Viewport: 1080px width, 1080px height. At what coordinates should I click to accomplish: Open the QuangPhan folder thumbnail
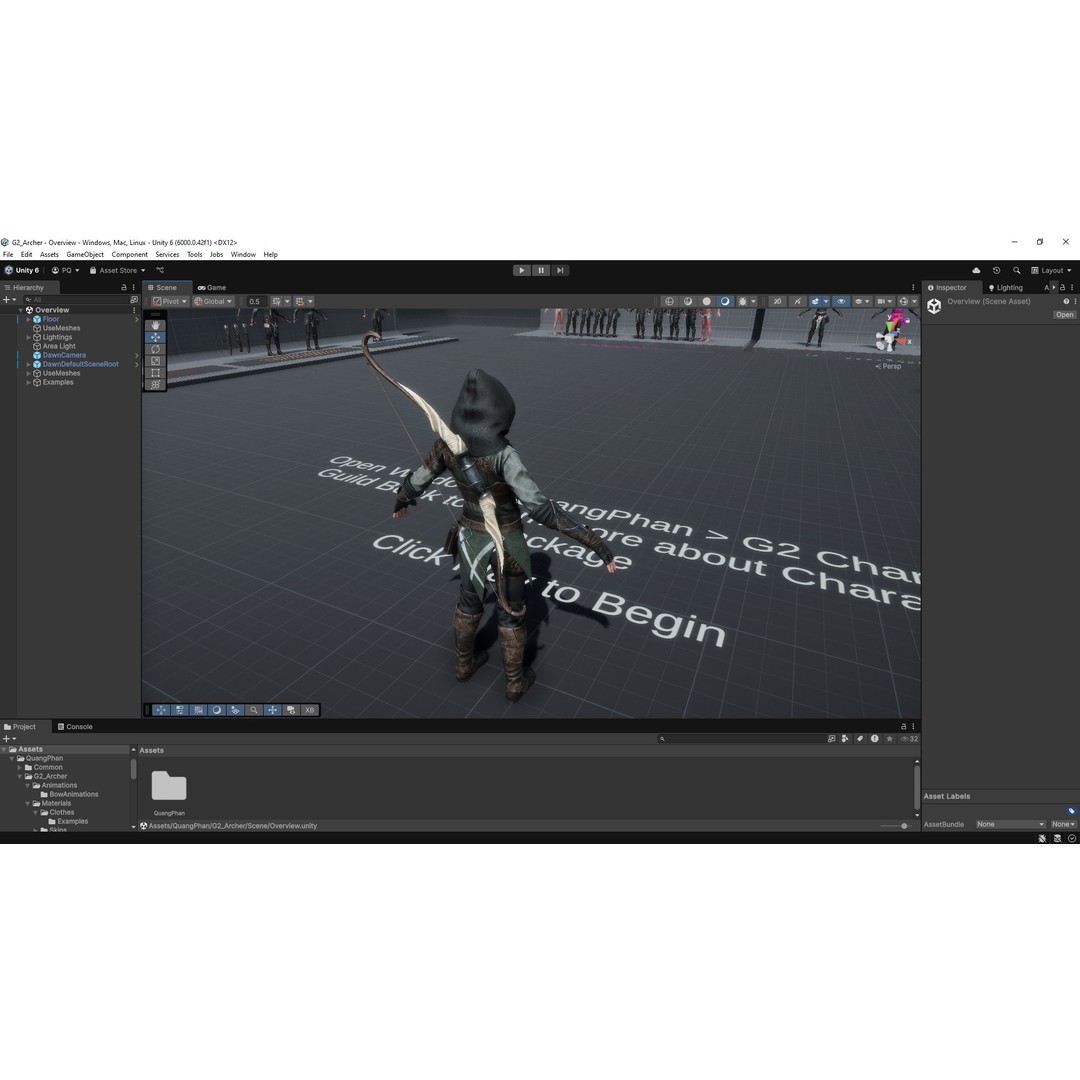click(169, 787)
